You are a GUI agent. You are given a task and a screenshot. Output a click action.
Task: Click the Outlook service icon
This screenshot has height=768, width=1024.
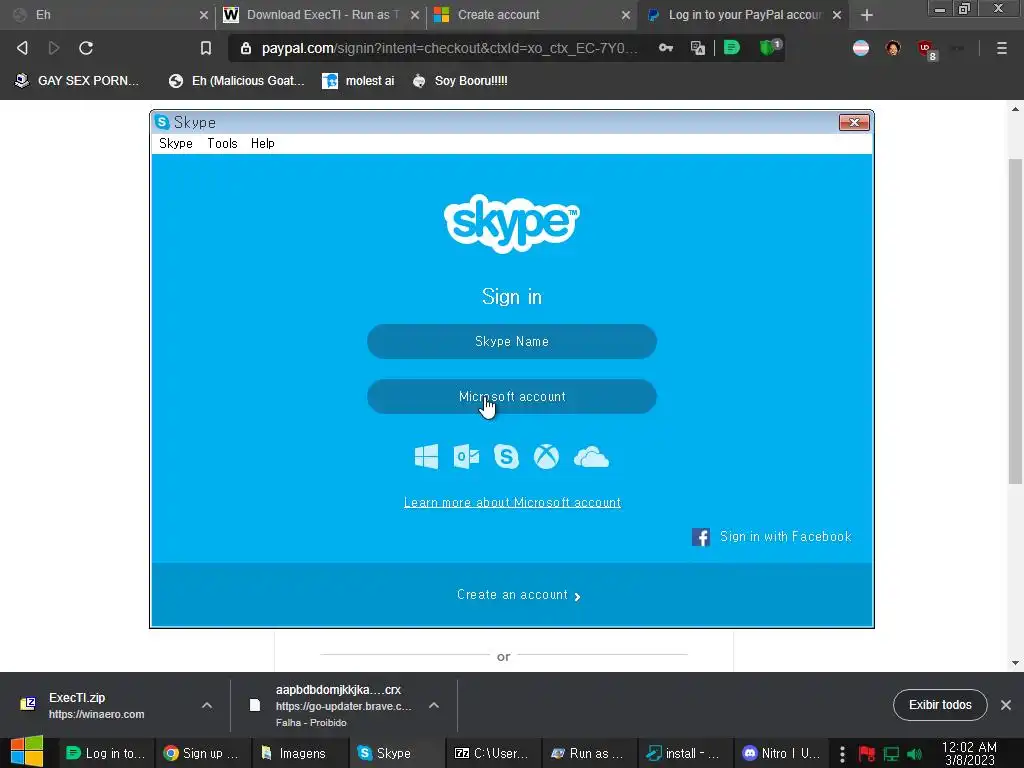click(x=466, y=456)
